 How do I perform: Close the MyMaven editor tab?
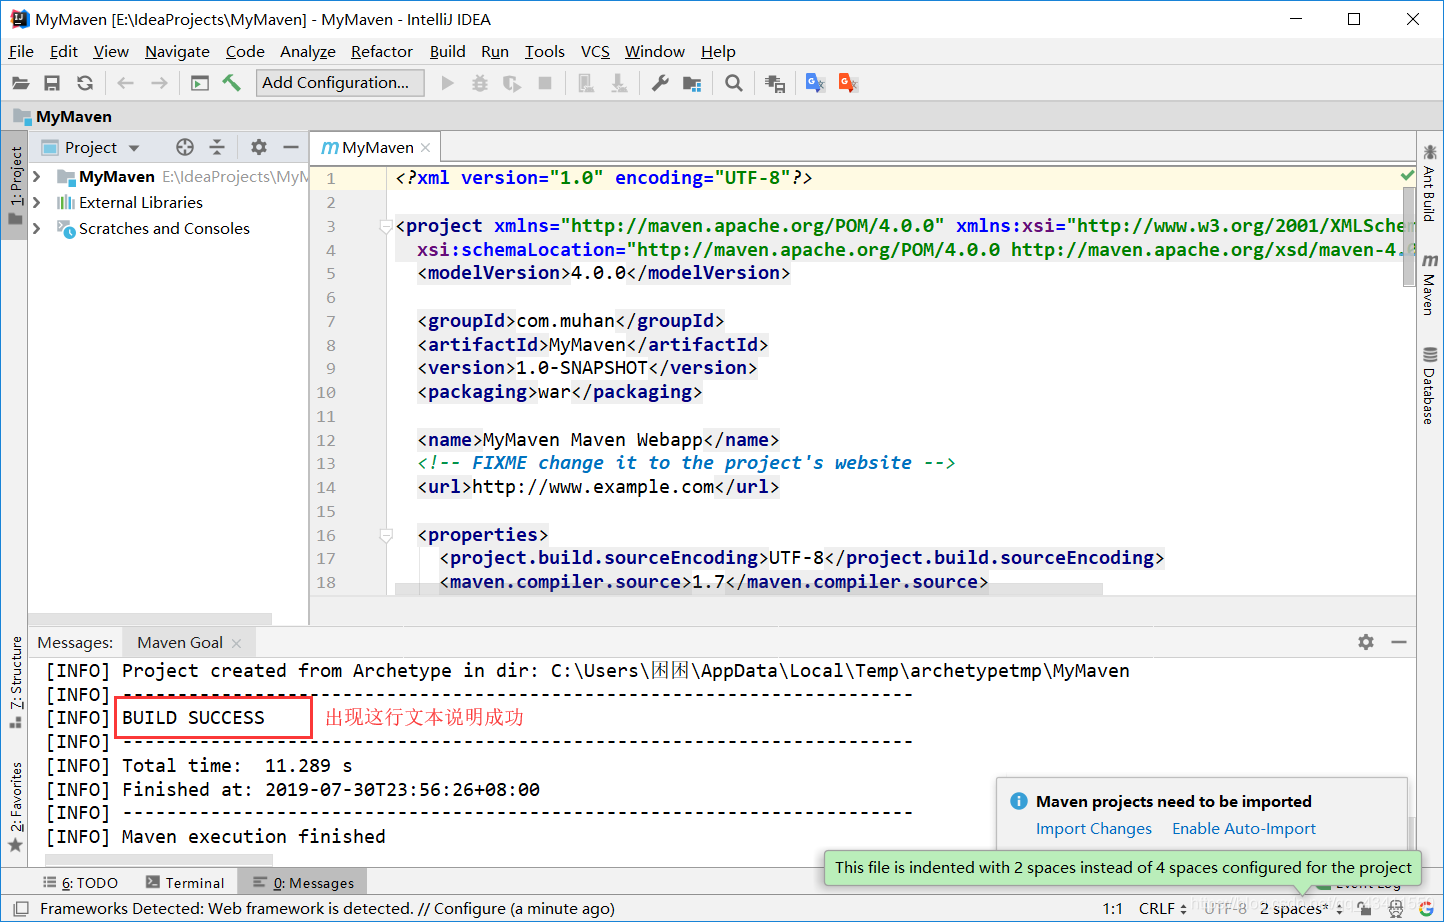[426, 148]
